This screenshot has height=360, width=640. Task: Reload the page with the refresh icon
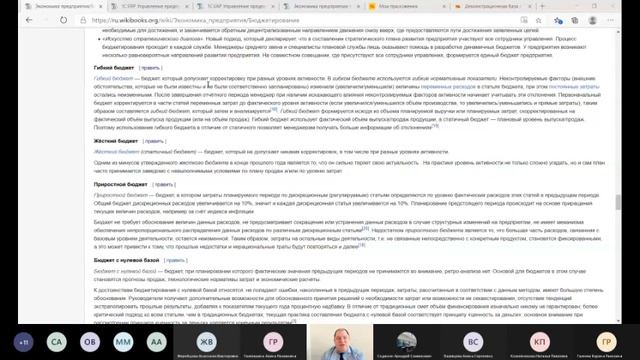[63, 20]
